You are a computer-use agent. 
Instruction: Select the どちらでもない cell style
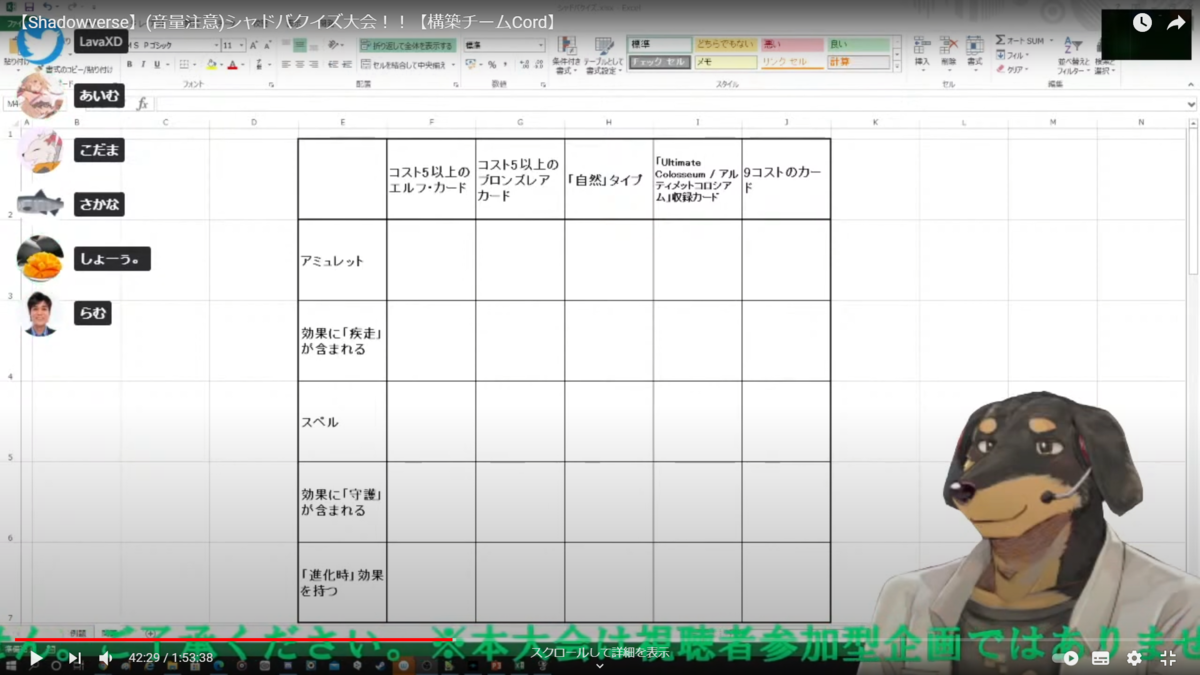coord(725,45)
